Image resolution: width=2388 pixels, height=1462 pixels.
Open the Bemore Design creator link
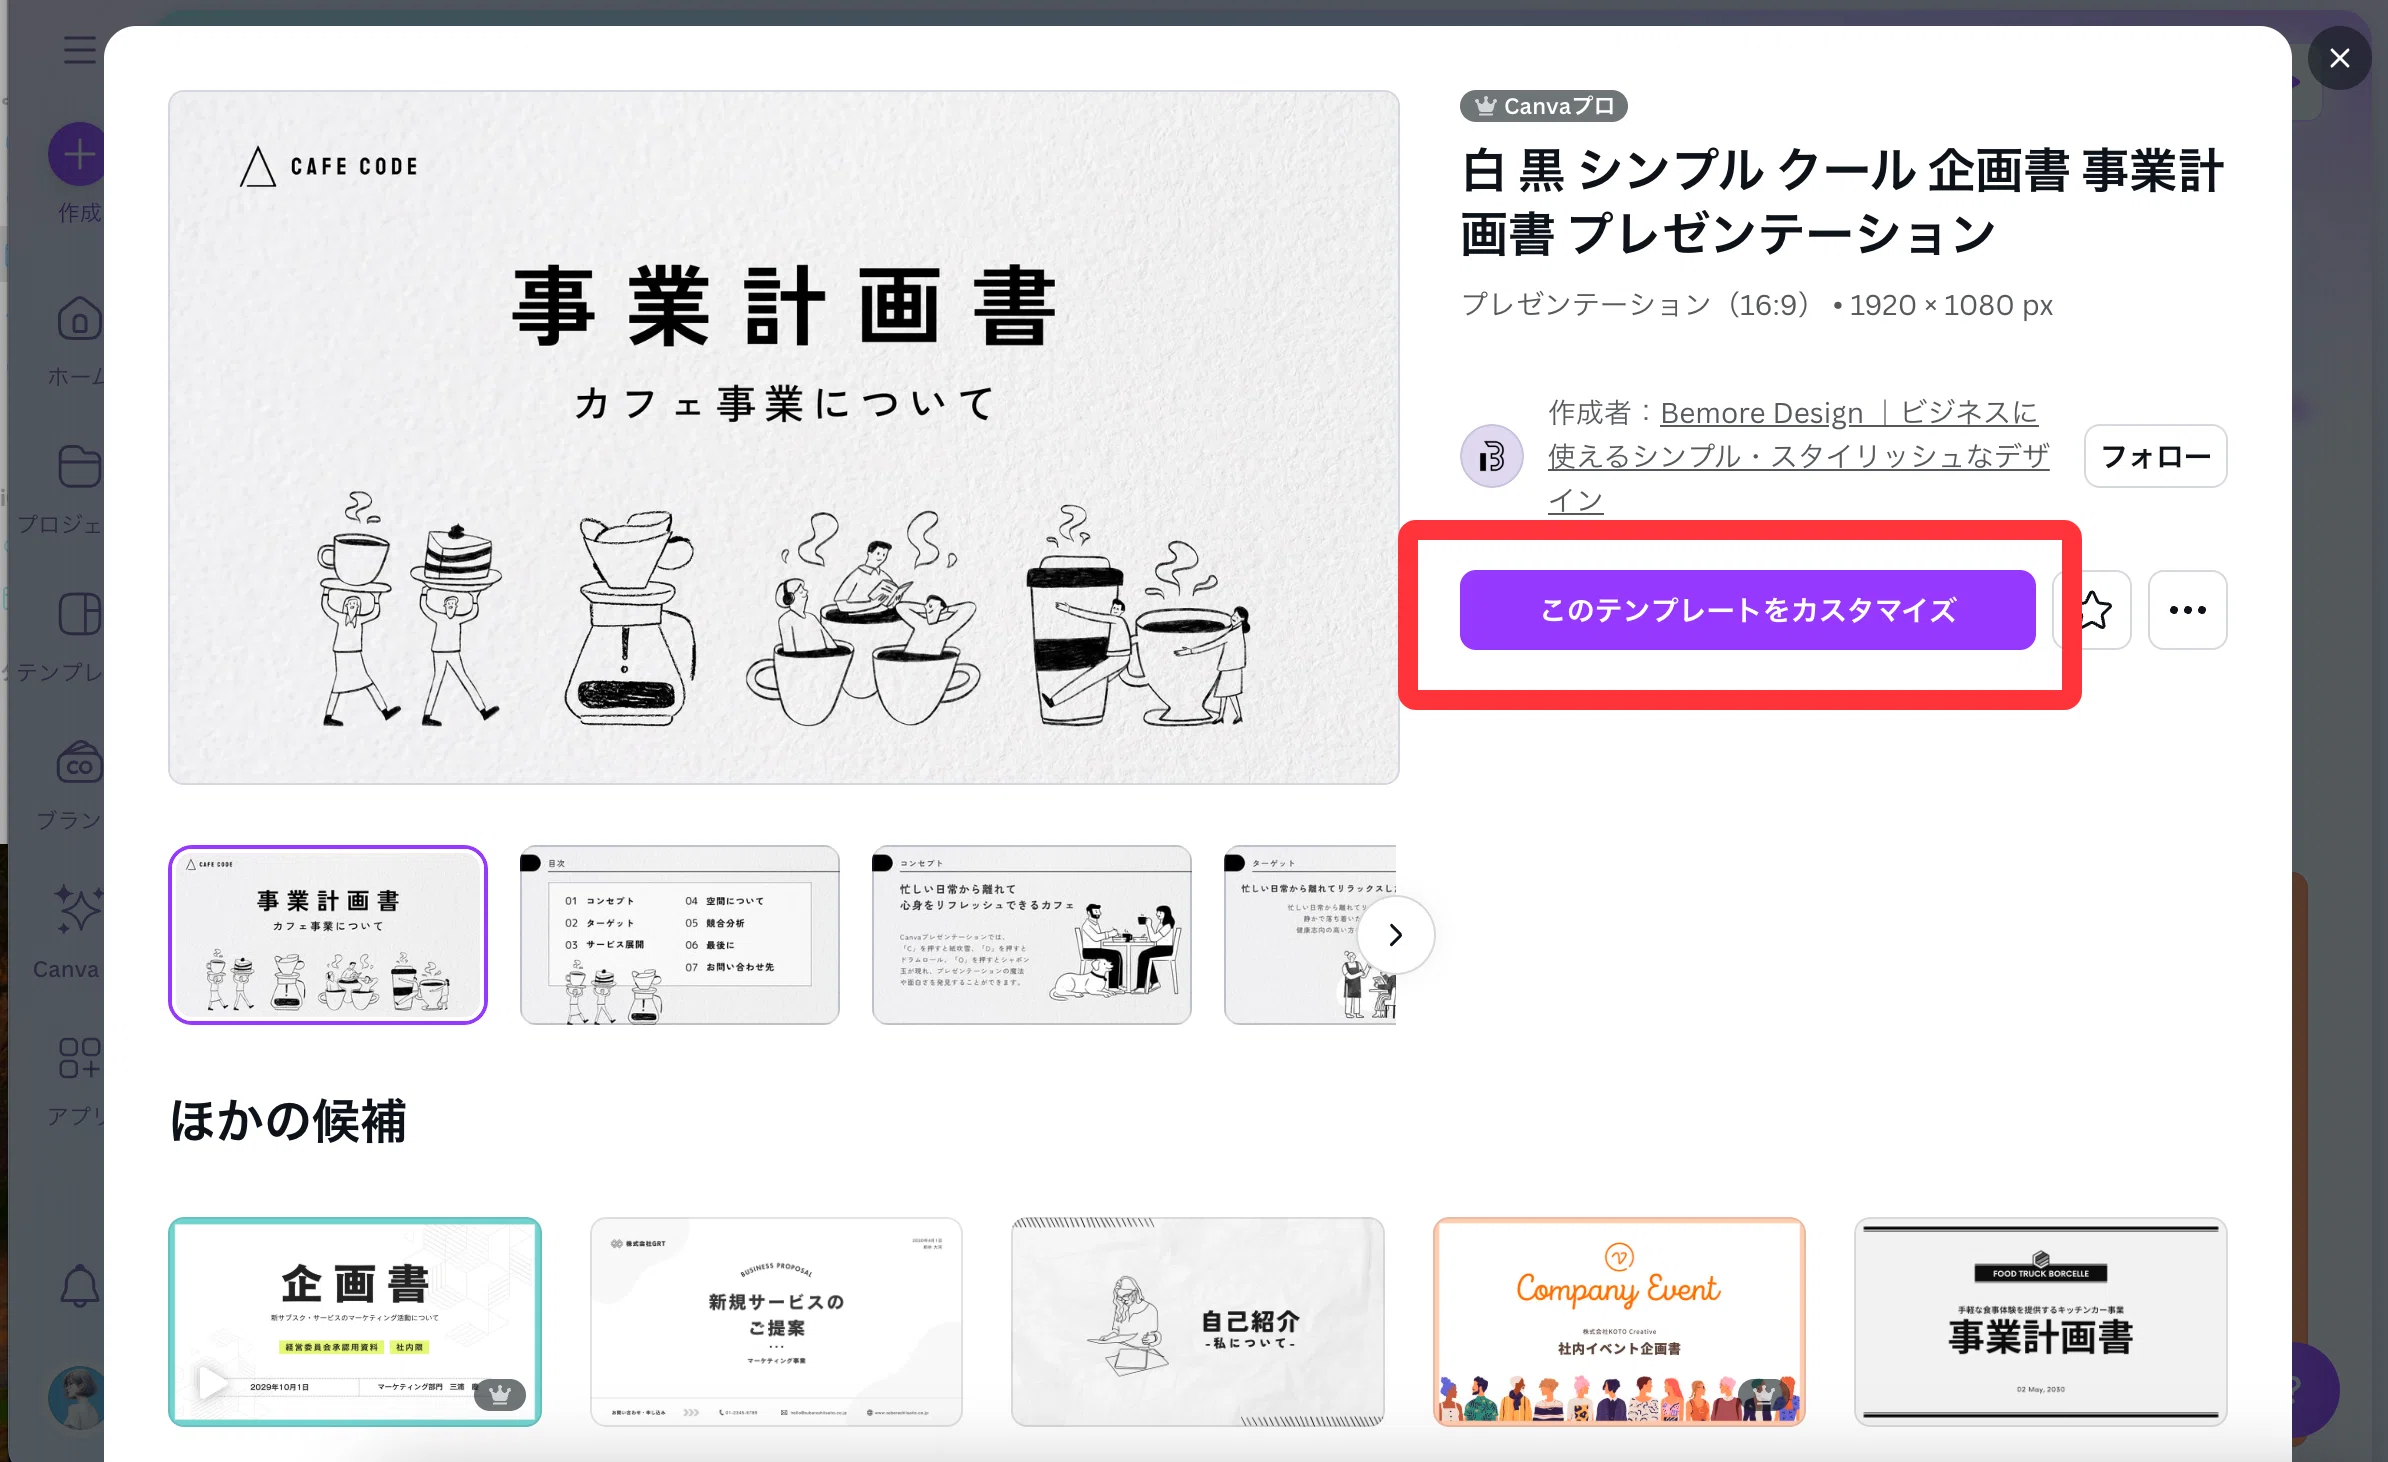(1798, 456)
